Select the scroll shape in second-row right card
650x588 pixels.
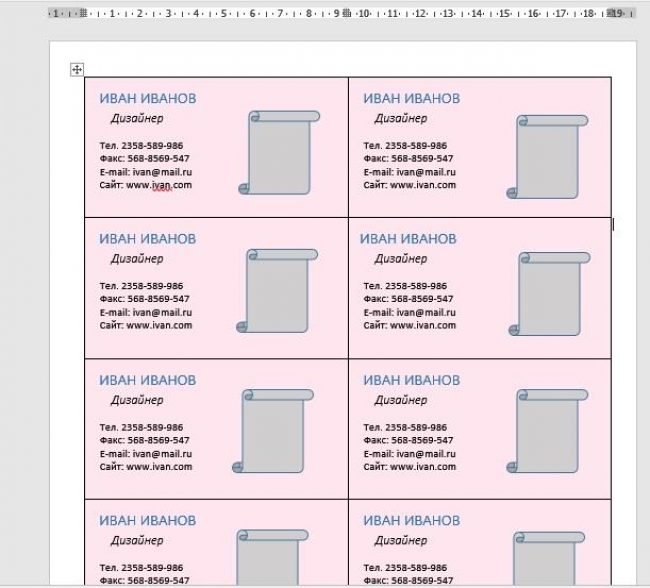[x=548, y=294]
